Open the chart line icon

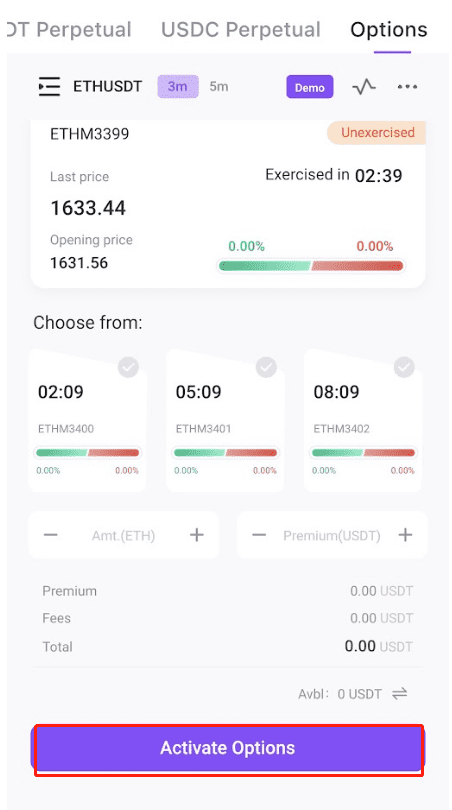point(364,87)
